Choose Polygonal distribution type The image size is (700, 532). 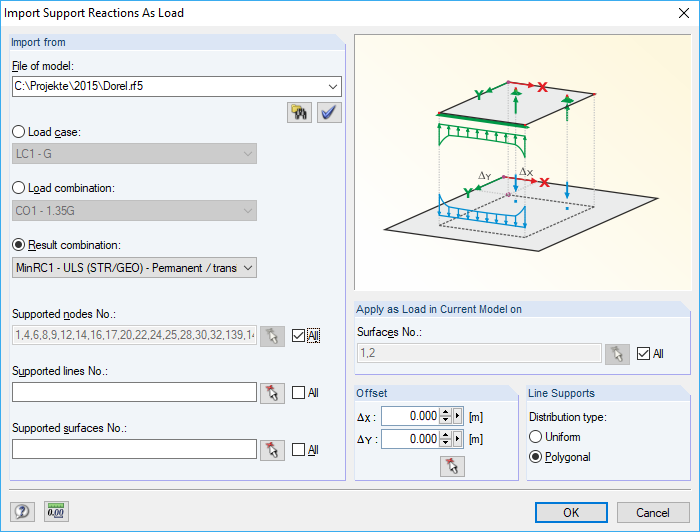click(535, 457)
